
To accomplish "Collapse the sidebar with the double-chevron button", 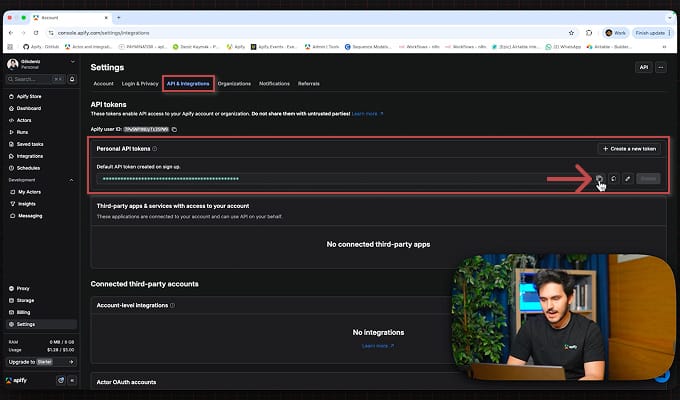I will [x=72, y=380].
